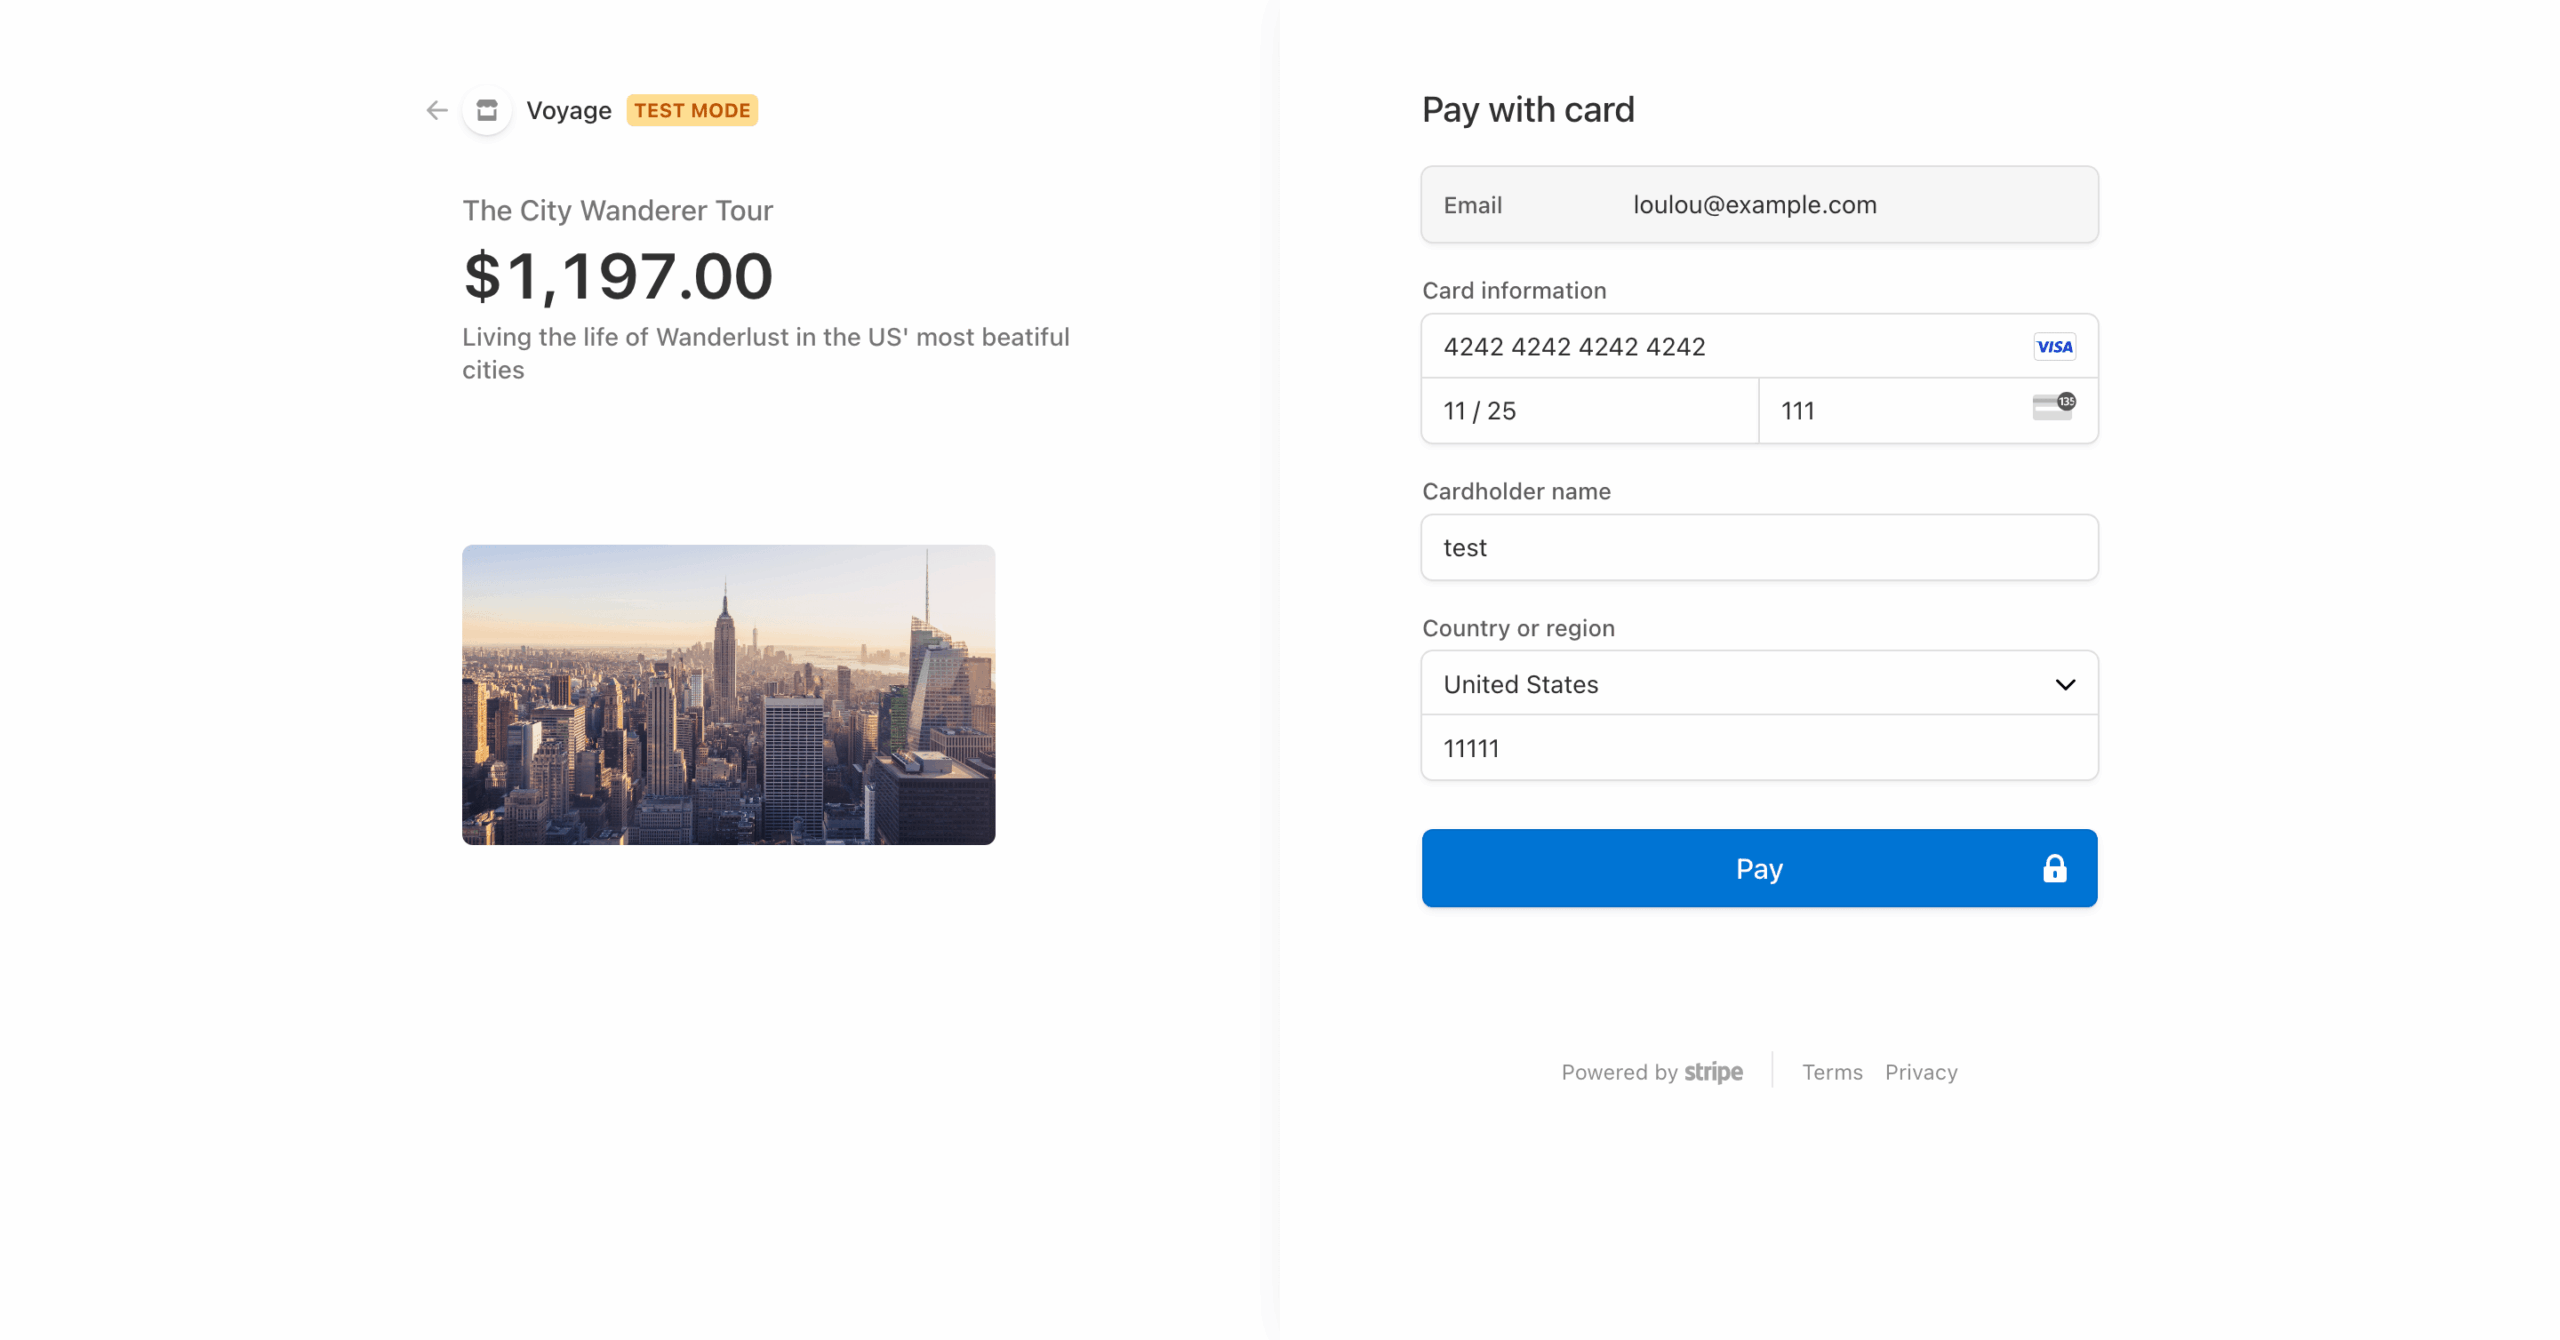Click the CVC card hint icon
2560x1340 pixels.
point(2054,406)
